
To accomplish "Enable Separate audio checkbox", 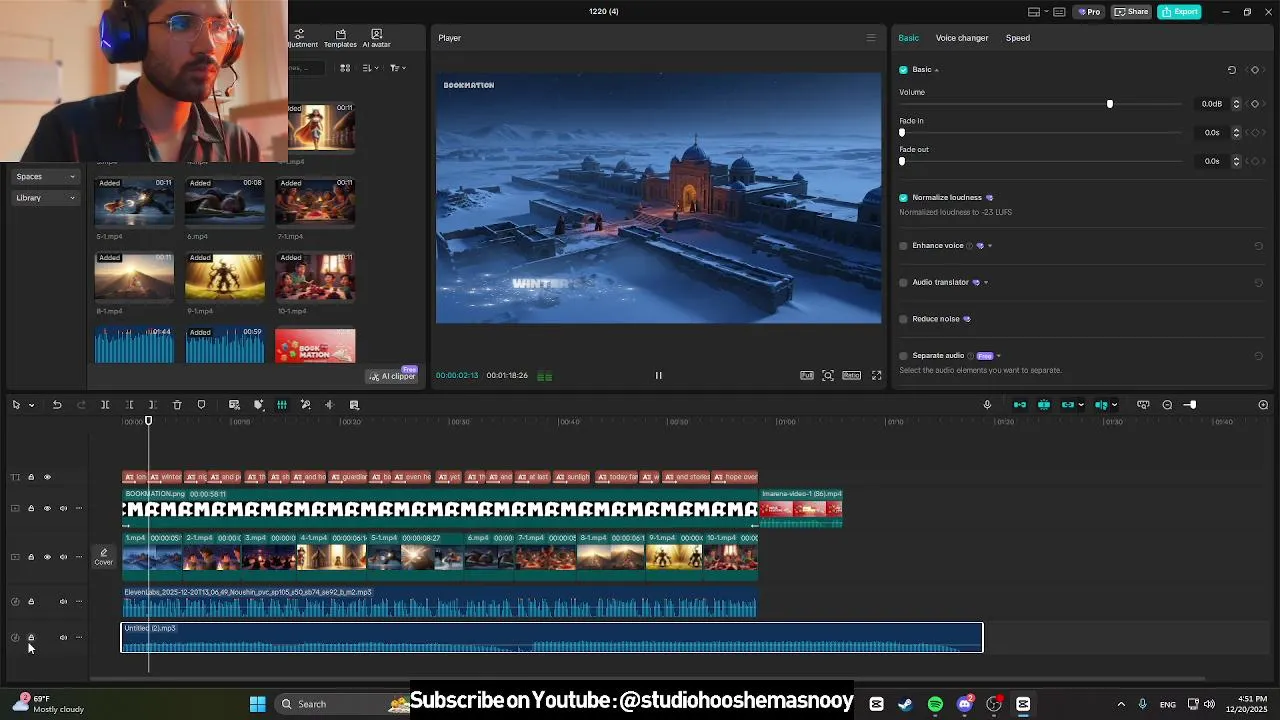I will (x=903, y=356).
